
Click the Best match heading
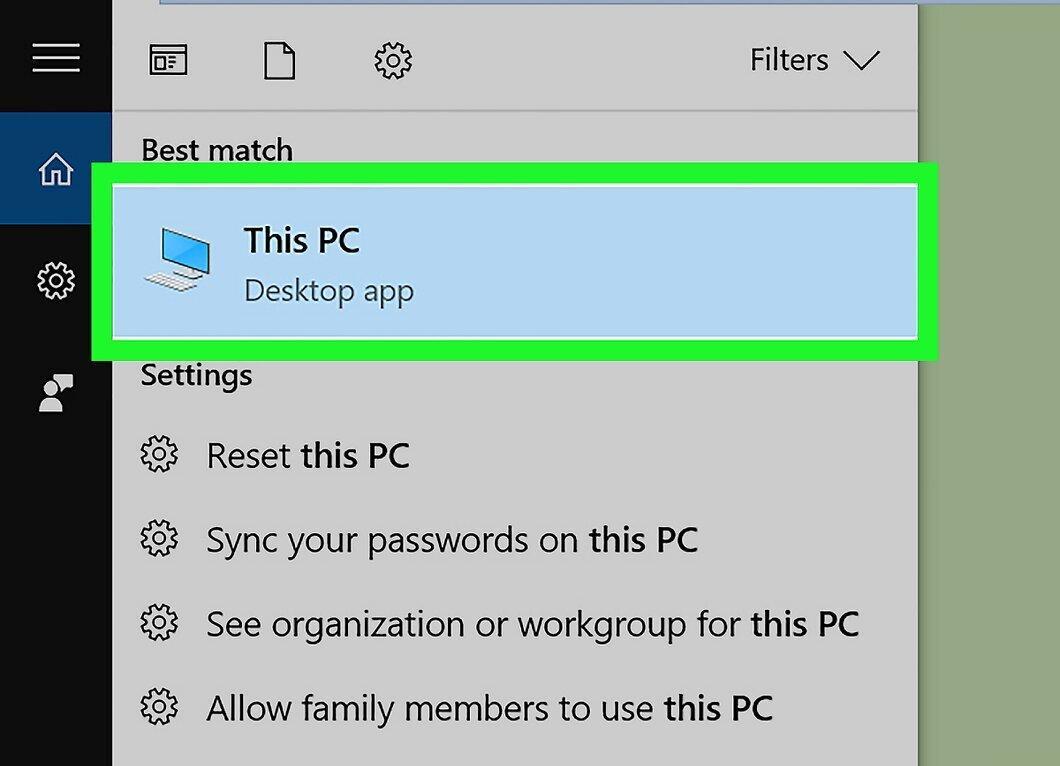coord(217,149)
